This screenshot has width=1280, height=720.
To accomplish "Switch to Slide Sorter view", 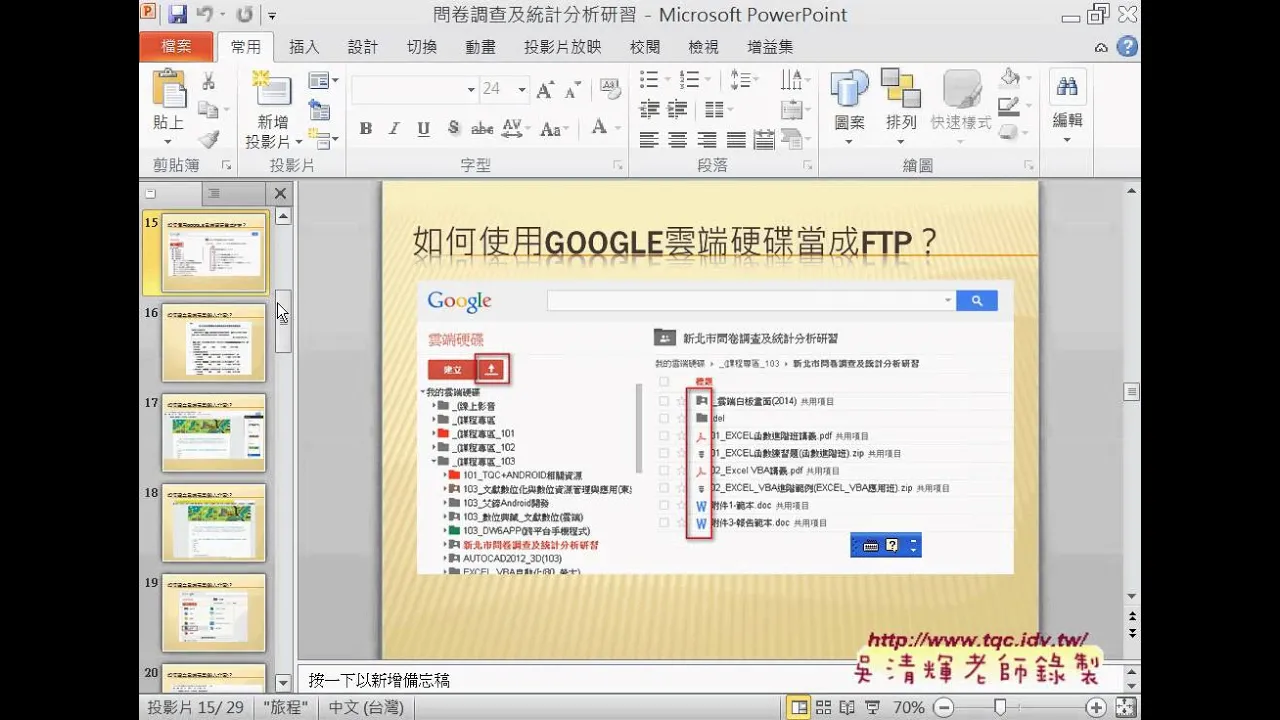I will 823,707.
